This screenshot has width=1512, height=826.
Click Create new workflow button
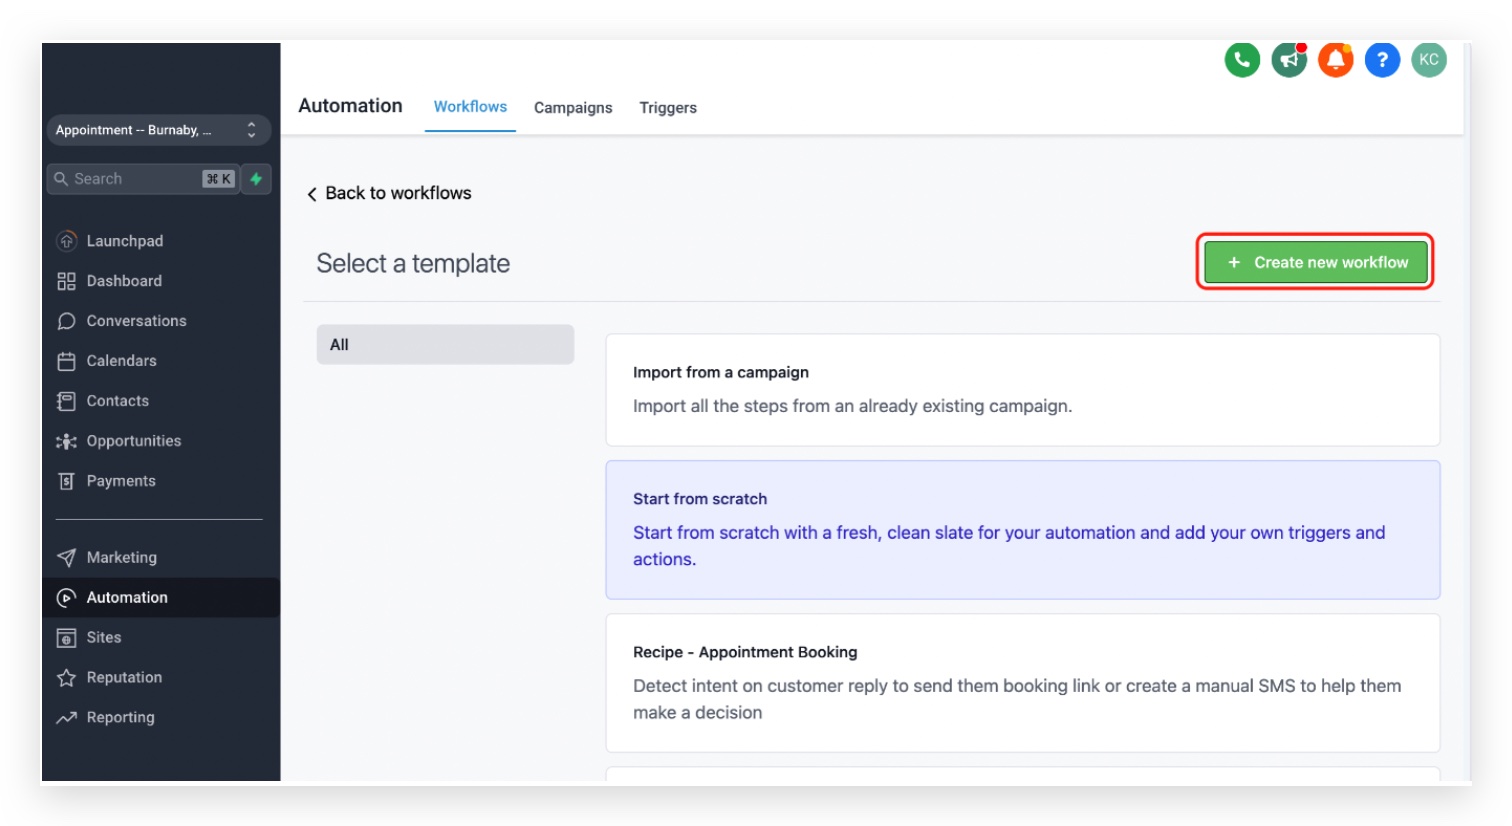[1316, 262]
